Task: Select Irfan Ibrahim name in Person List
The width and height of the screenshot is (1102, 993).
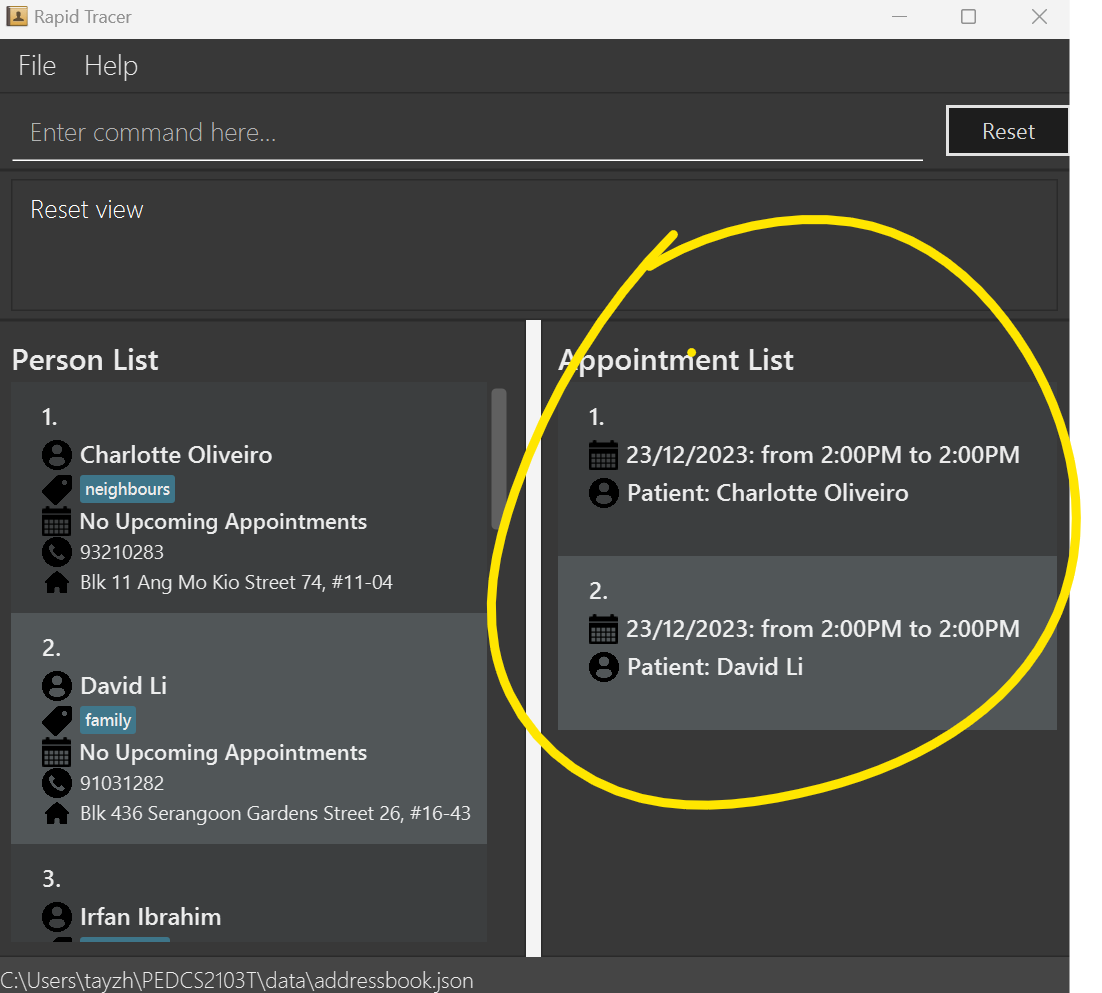Action: 150,917
